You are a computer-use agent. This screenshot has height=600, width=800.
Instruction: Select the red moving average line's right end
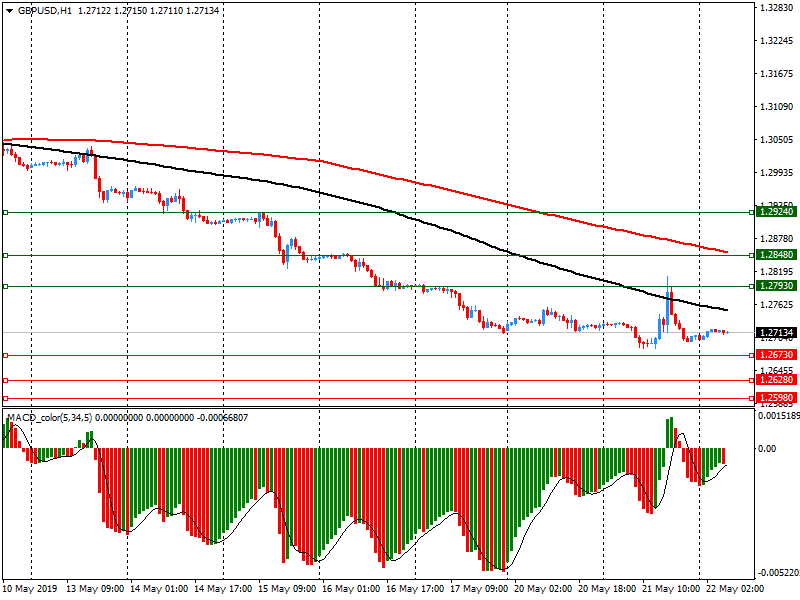point(725,252)
